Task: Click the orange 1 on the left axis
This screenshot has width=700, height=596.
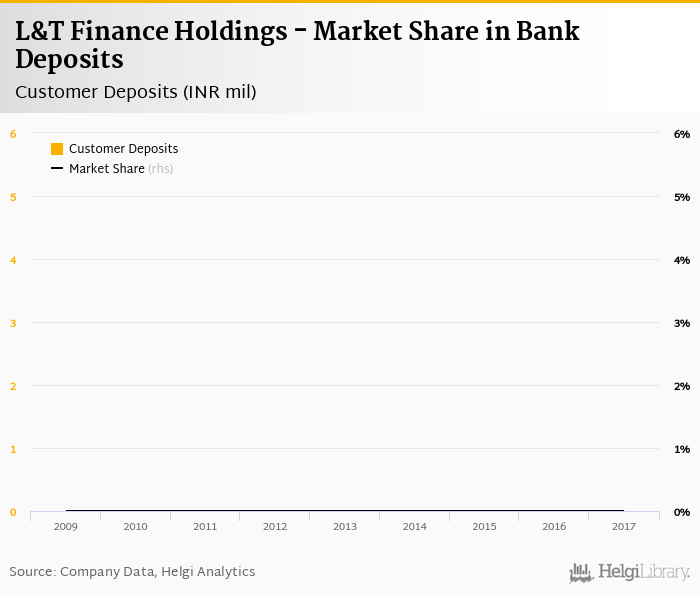Action: point(13,449)
